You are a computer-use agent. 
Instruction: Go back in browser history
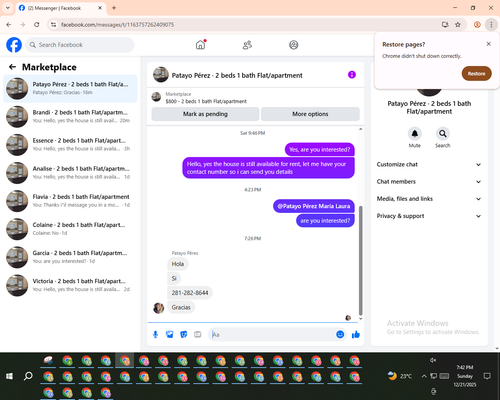point(9,24)
